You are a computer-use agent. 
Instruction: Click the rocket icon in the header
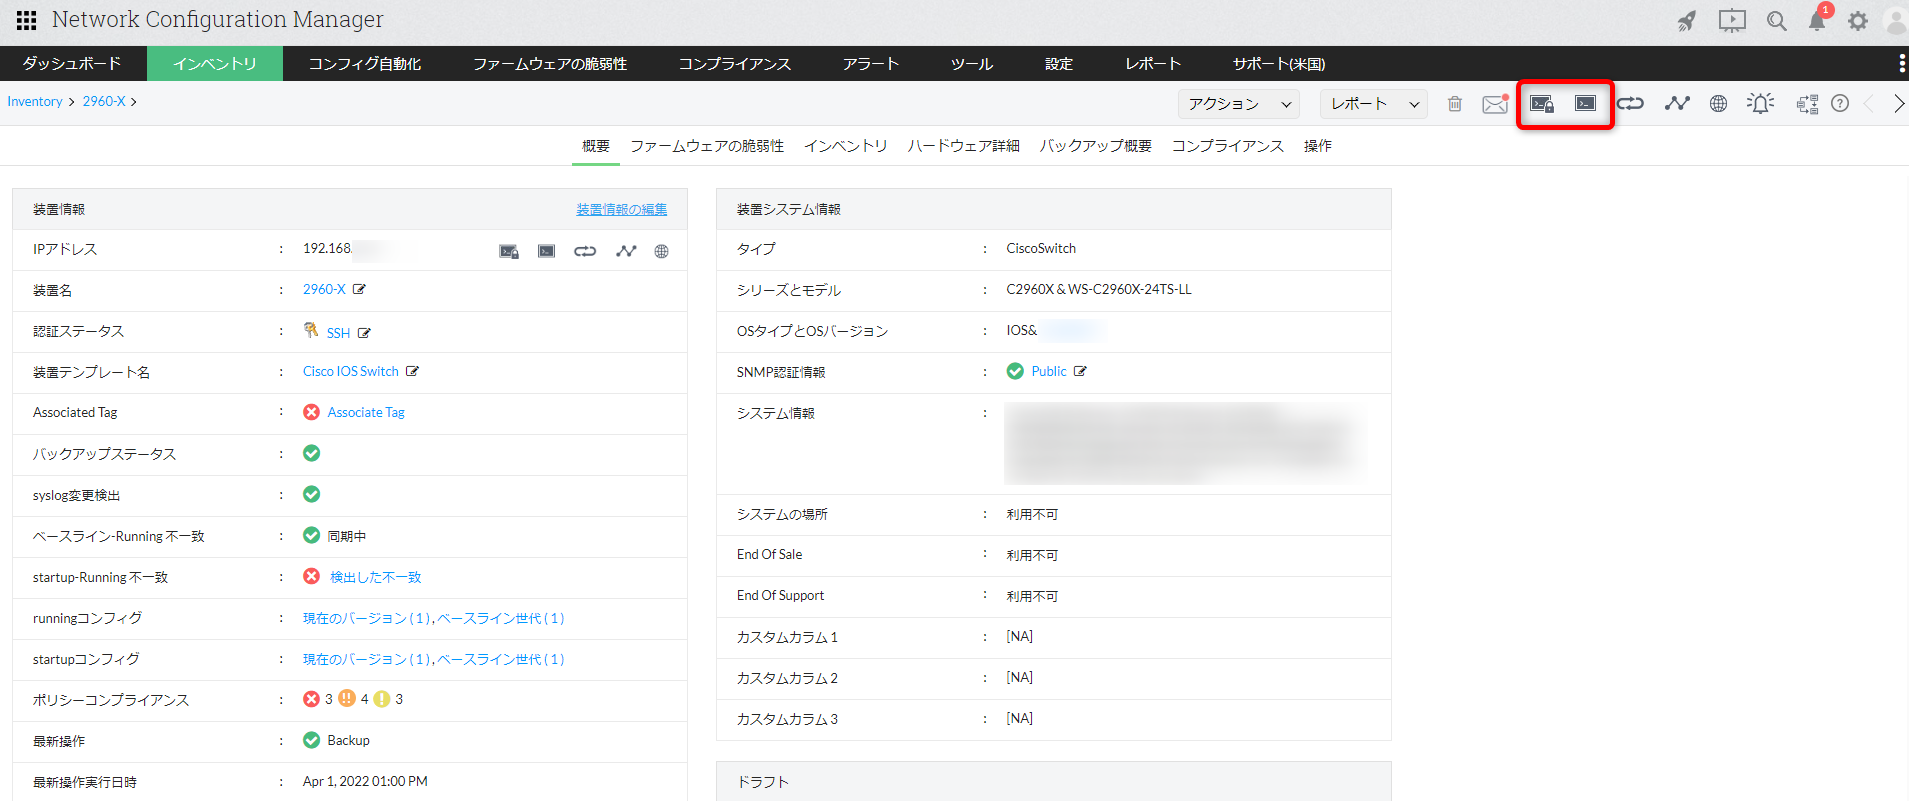1687,21
